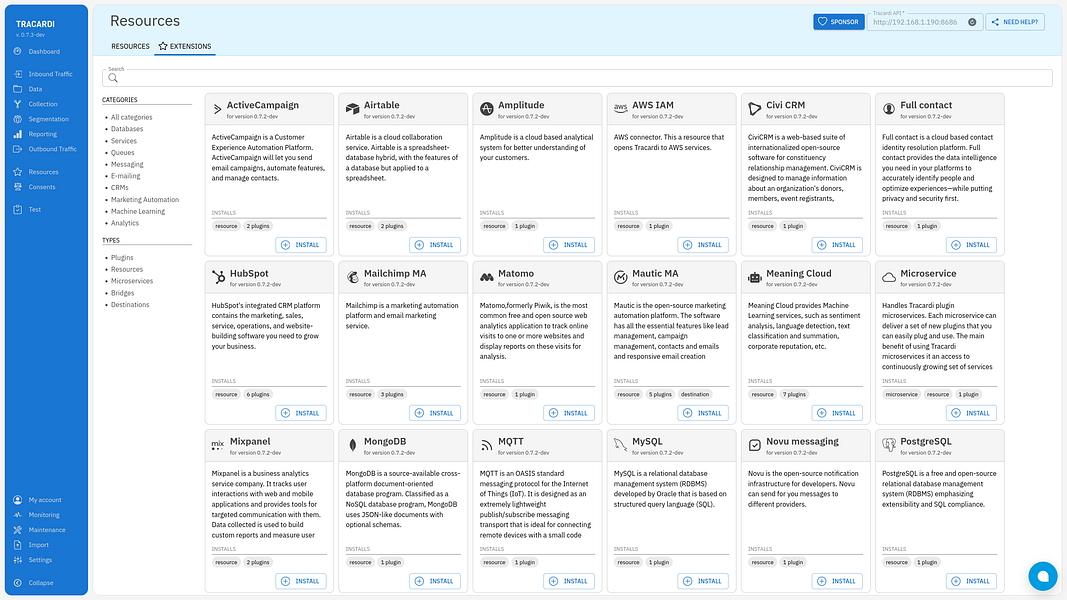
Task: Install the MongoDB extension
Action: (x=435, y=581)
